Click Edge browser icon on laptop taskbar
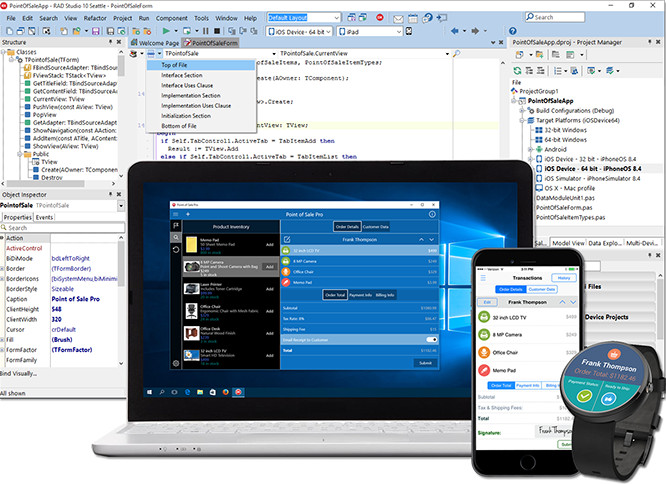 pos(187,392)
